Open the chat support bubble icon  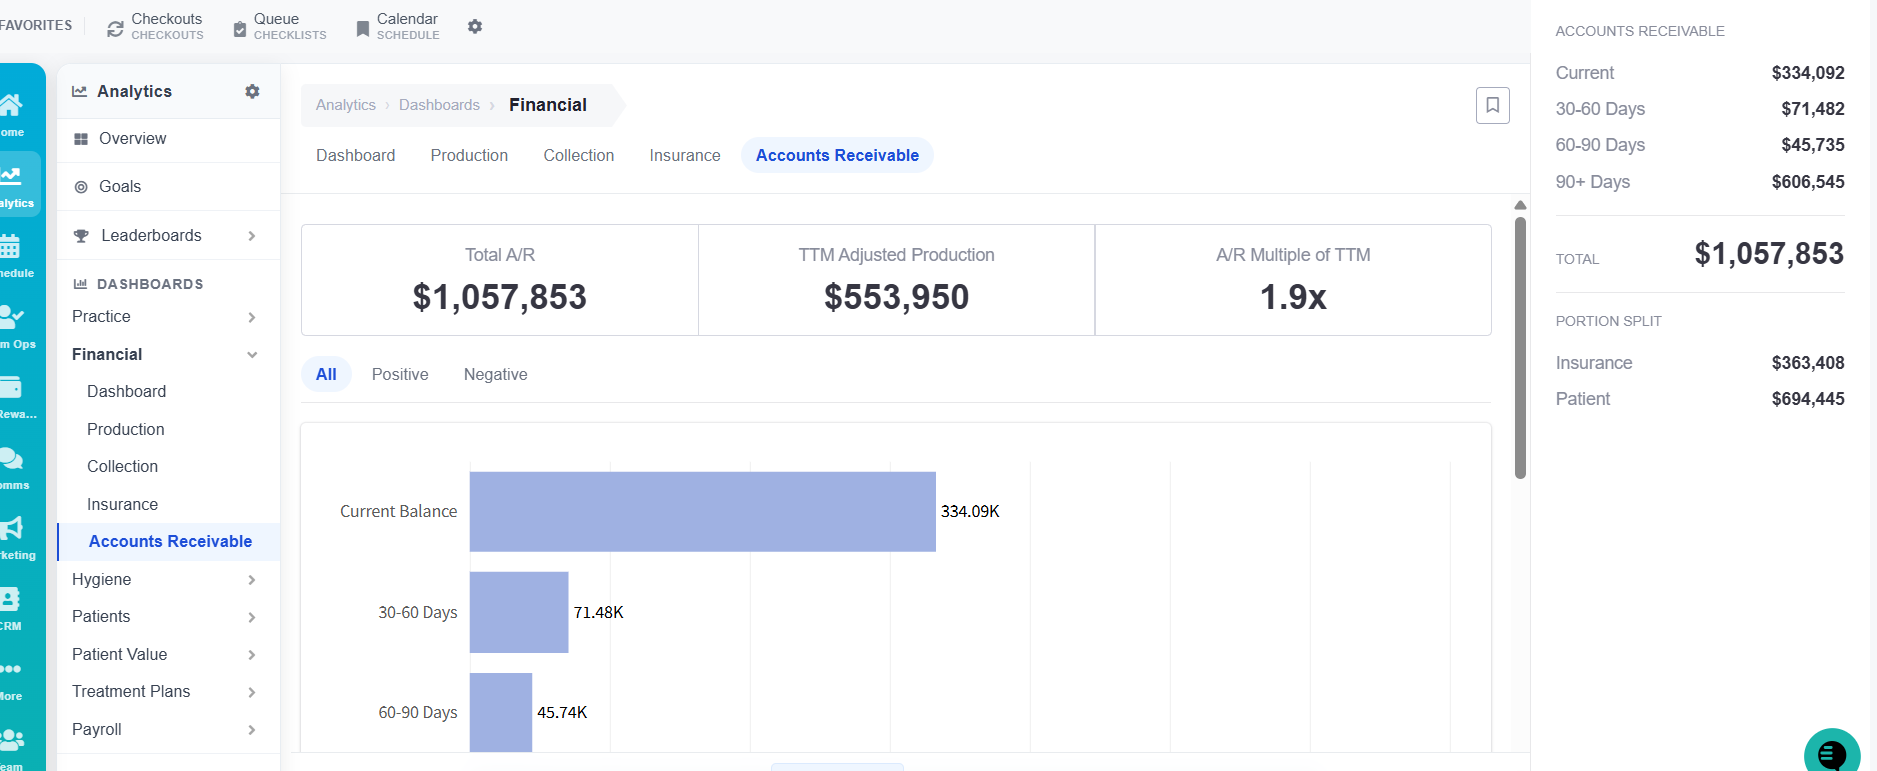pyautogui.click(x=1832, y=752)
